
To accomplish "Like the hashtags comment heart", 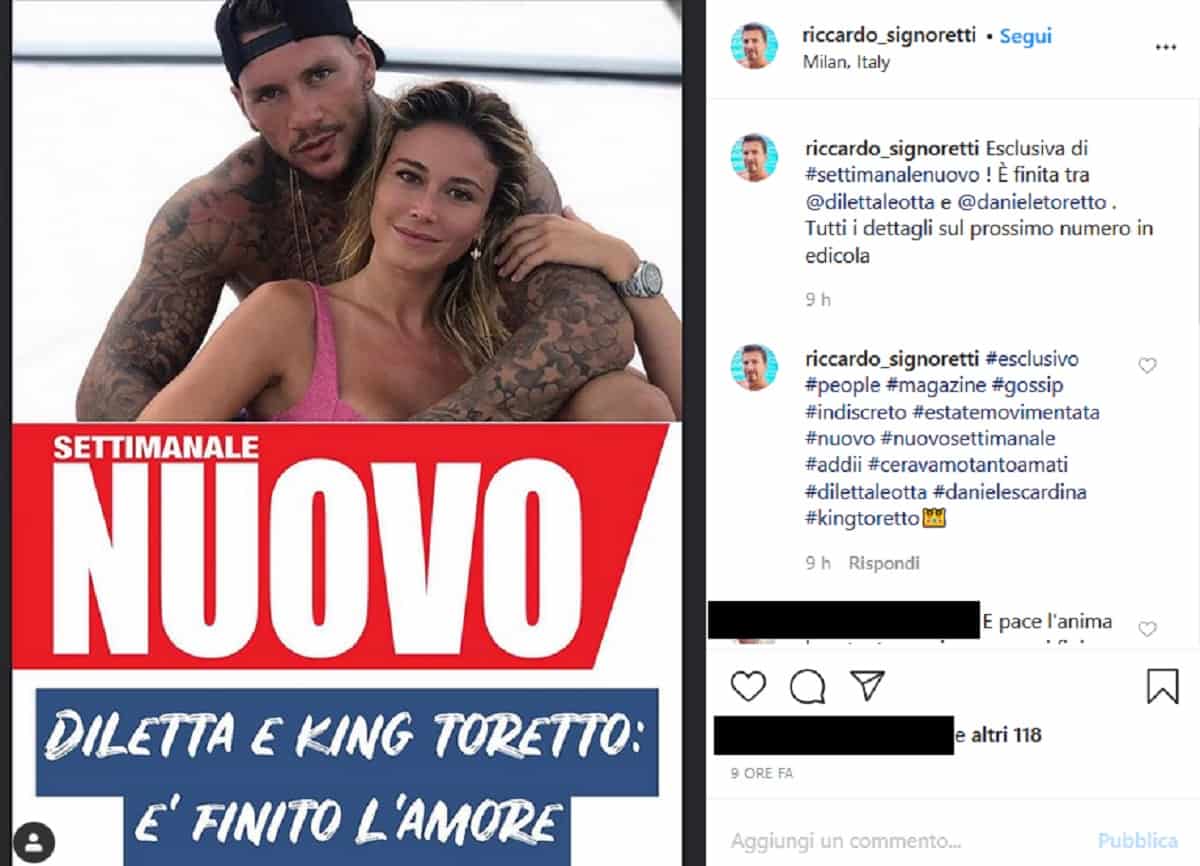I will [x=1147, y=366].
